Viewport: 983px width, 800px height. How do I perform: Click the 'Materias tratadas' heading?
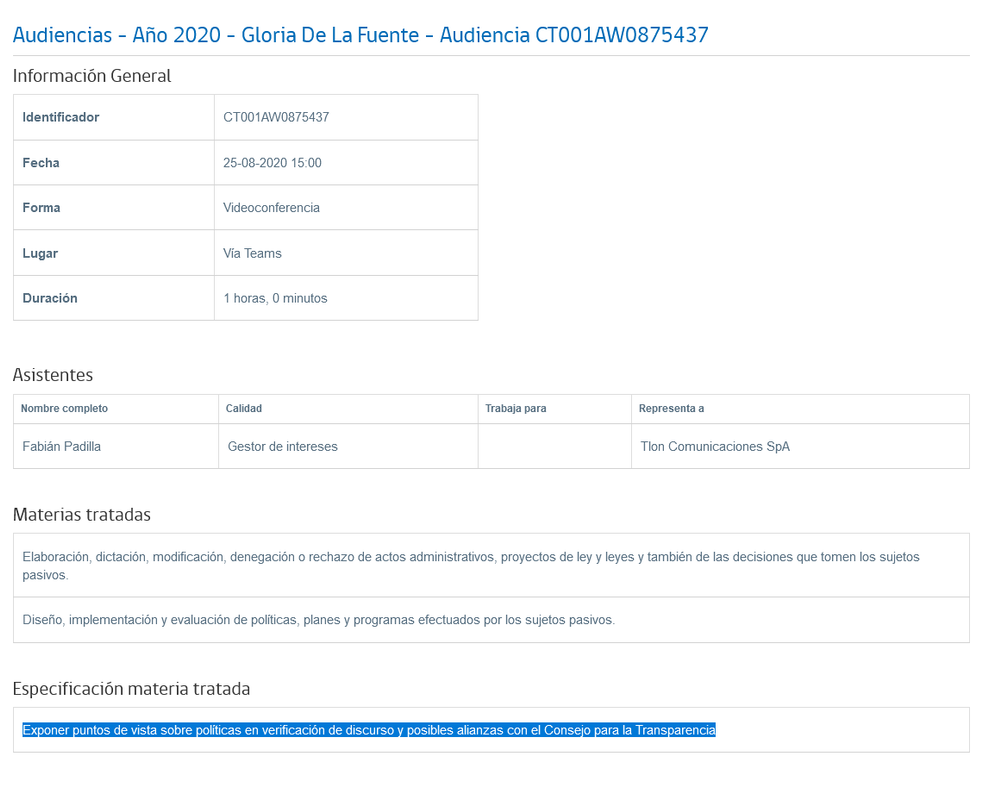[x=81, y=515]
